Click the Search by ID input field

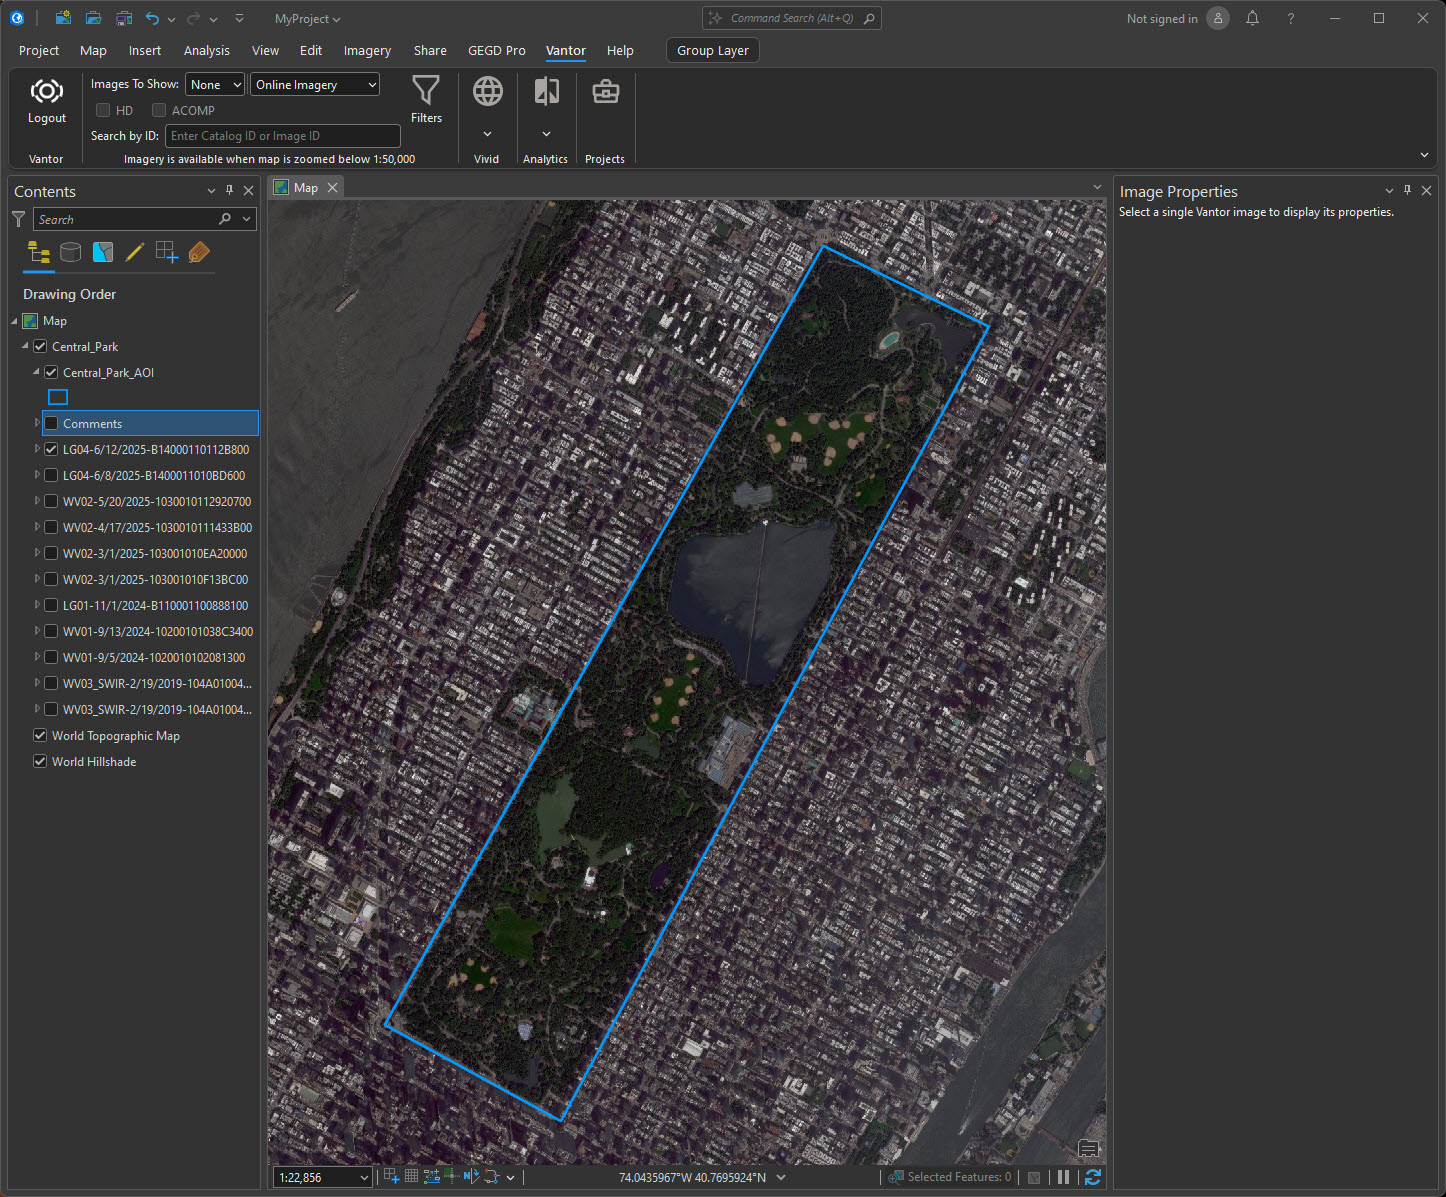pos(282,136)
